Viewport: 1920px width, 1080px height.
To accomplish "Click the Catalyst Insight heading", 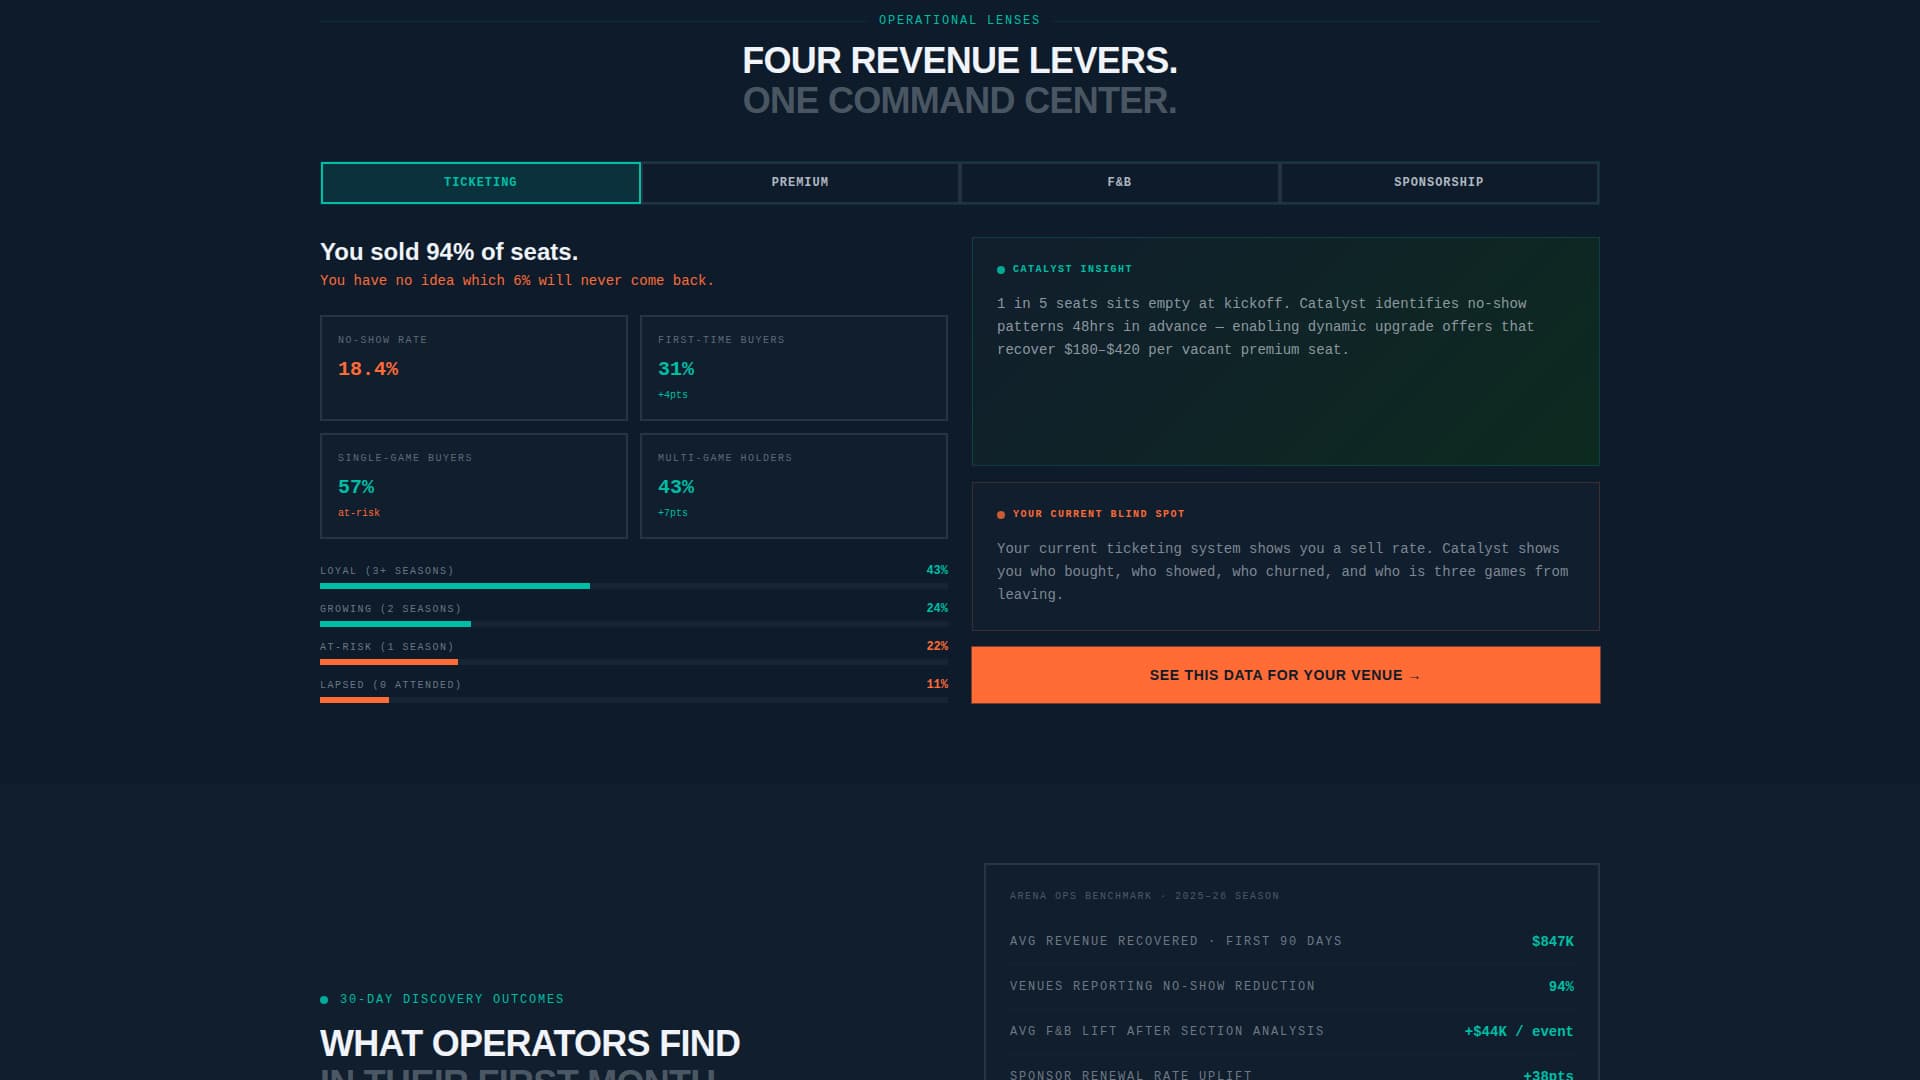I will tap(1072, 269).
